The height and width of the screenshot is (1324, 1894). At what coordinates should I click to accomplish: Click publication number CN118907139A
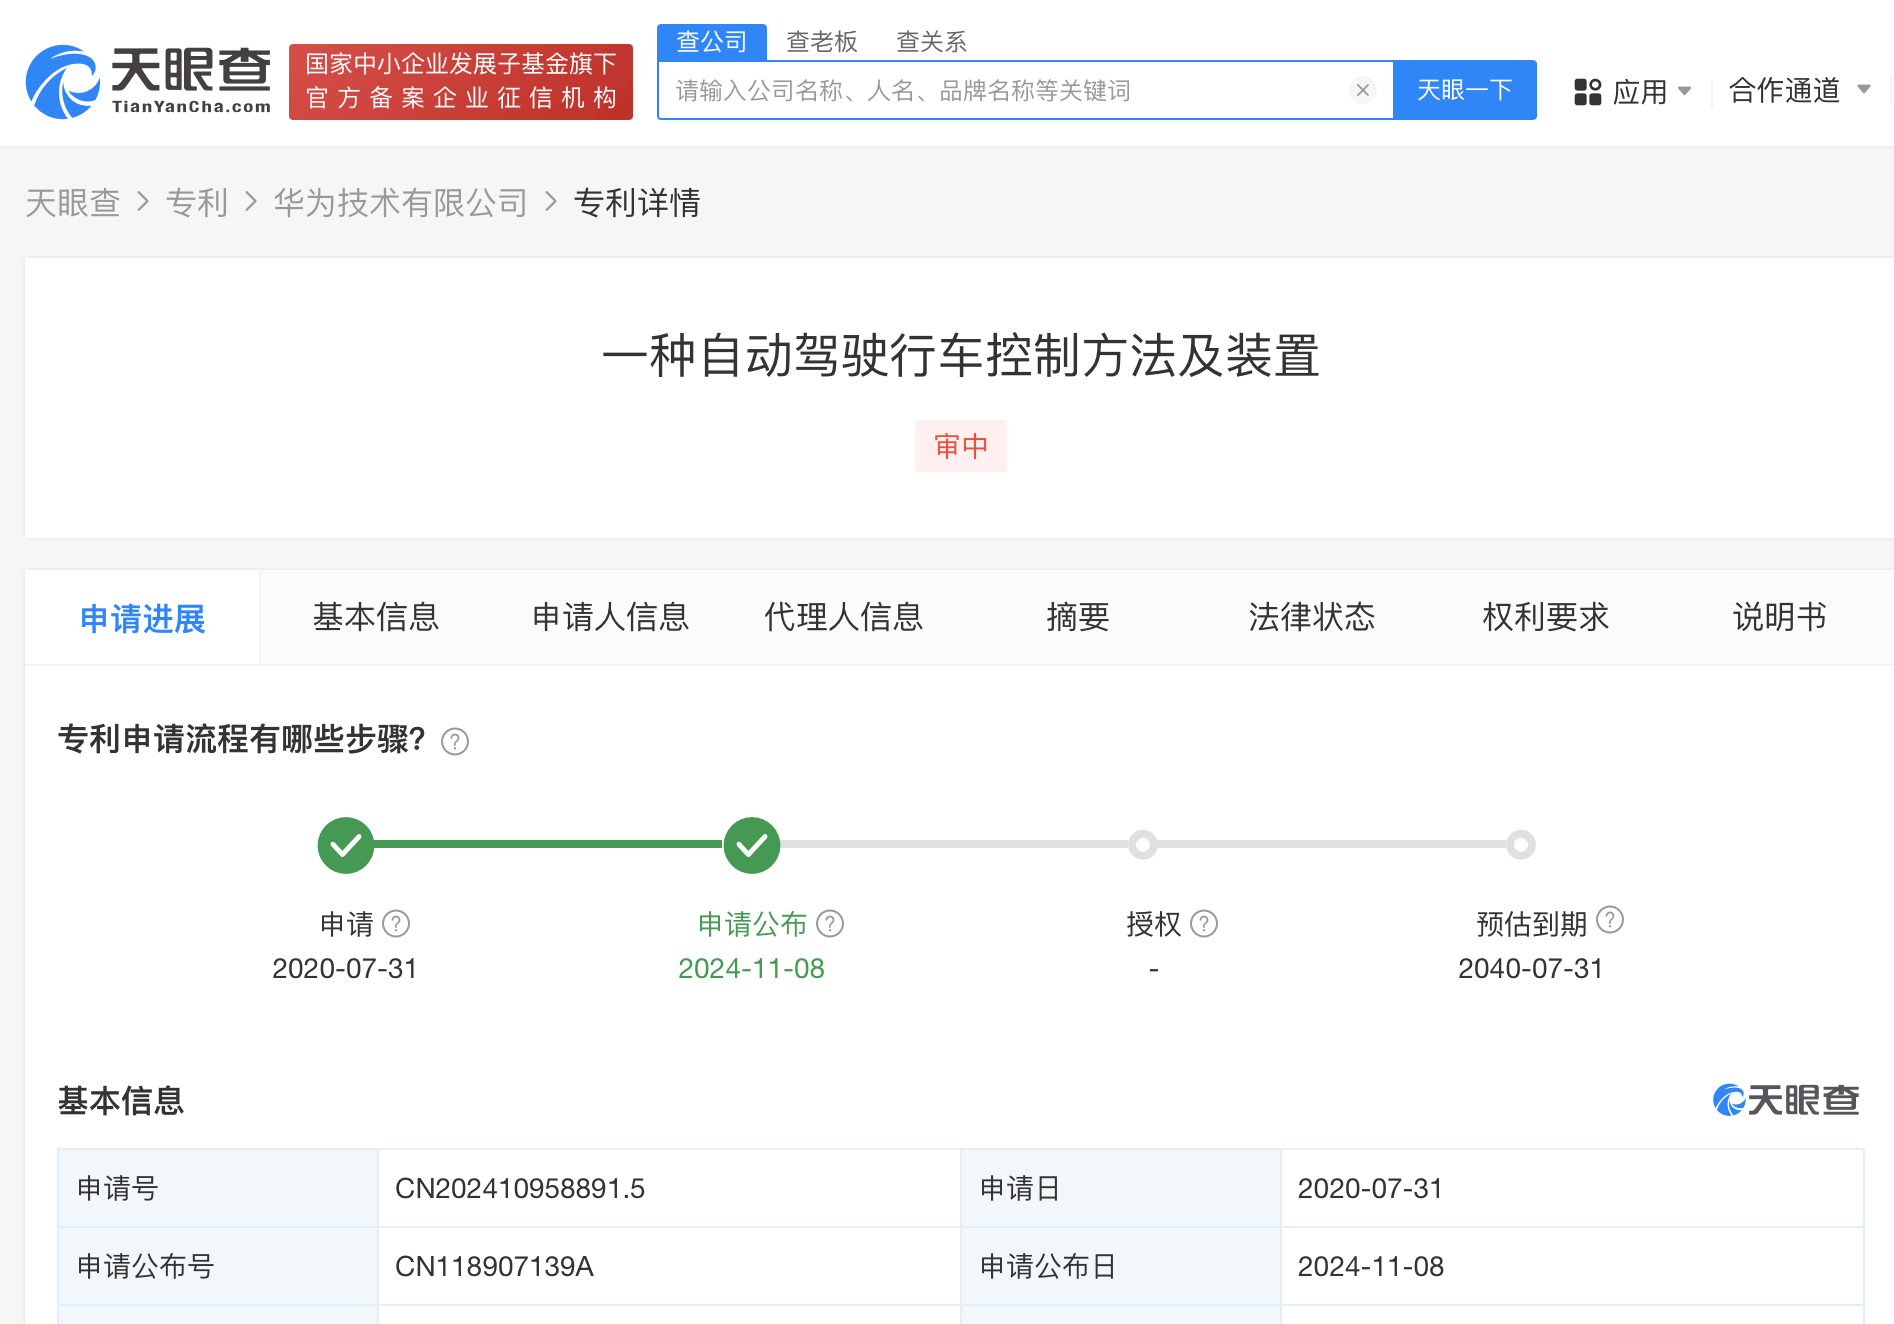[494, 1266]
